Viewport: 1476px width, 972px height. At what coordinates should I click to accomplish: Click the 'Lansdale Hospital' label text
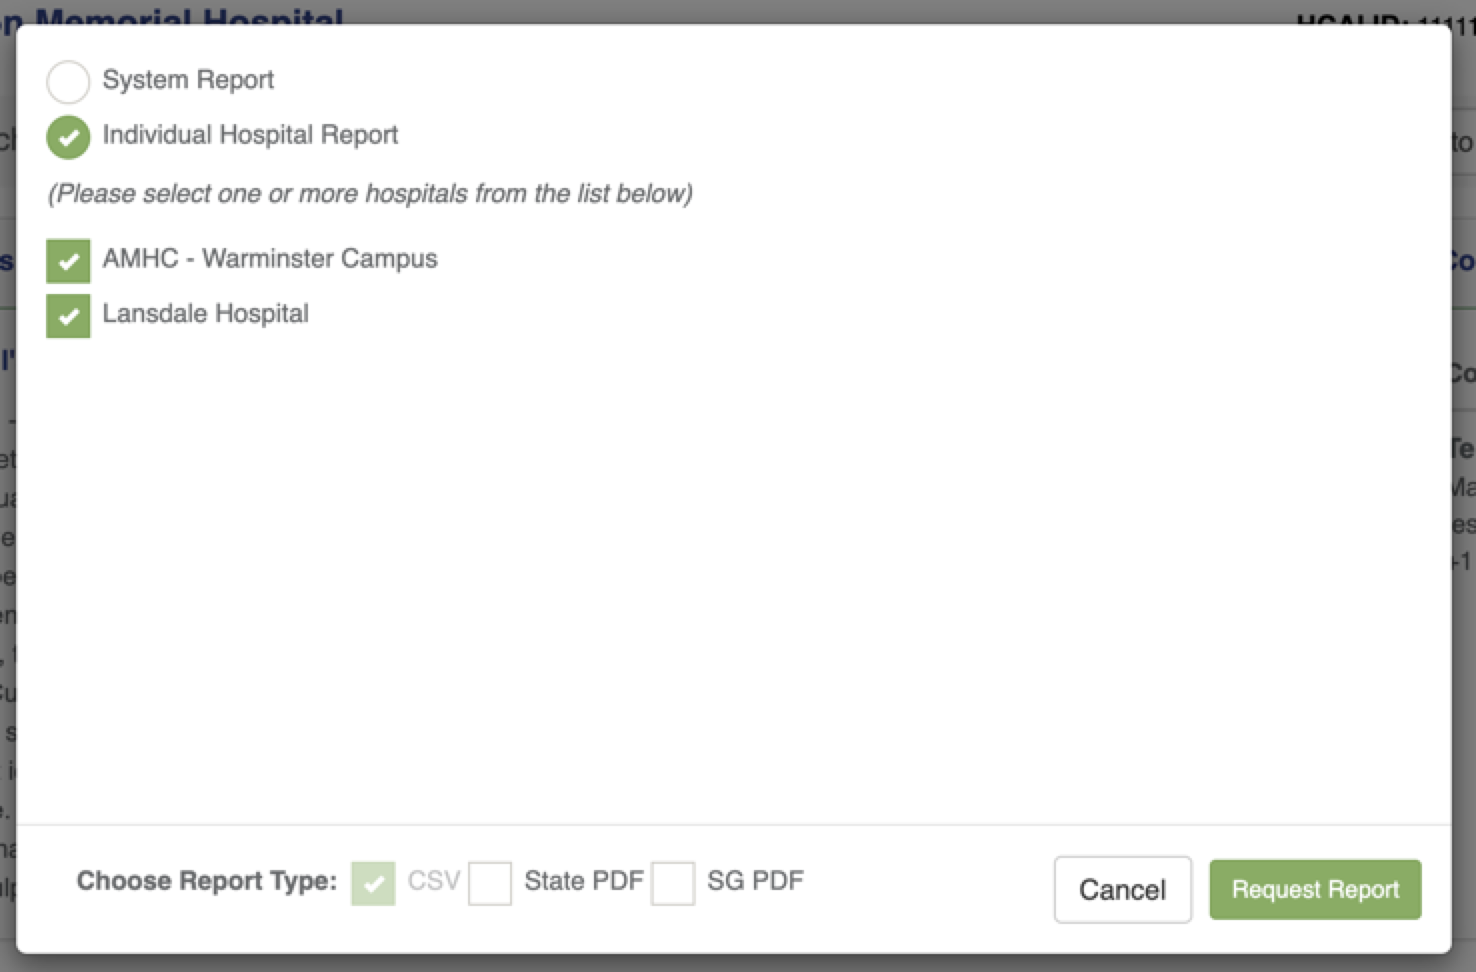pyautogui.click(x=205, y=314)
